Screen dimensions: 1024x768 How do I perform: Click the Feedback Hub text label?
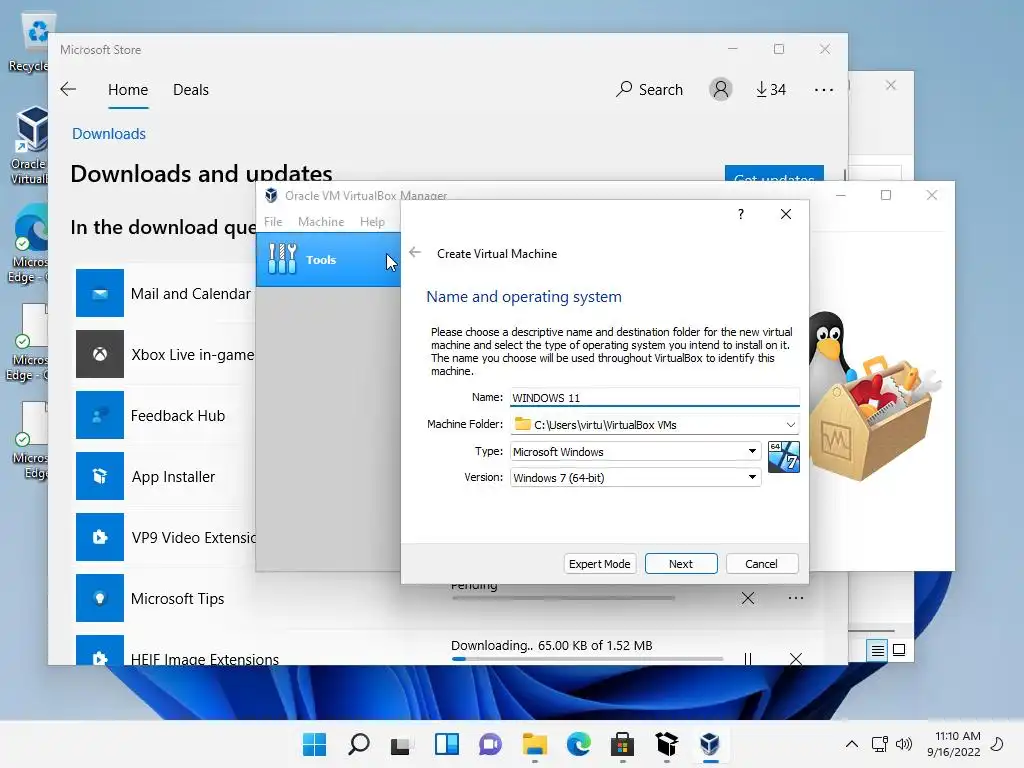point(178,415)
